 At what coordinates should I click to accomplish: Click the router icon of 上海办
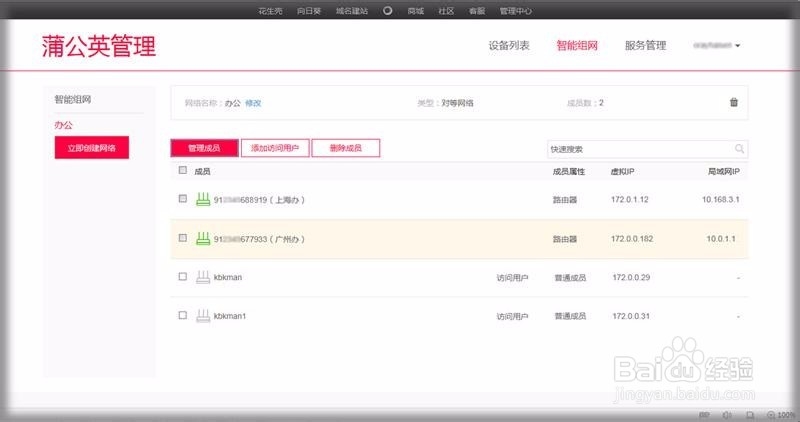[x=203, y=199]
